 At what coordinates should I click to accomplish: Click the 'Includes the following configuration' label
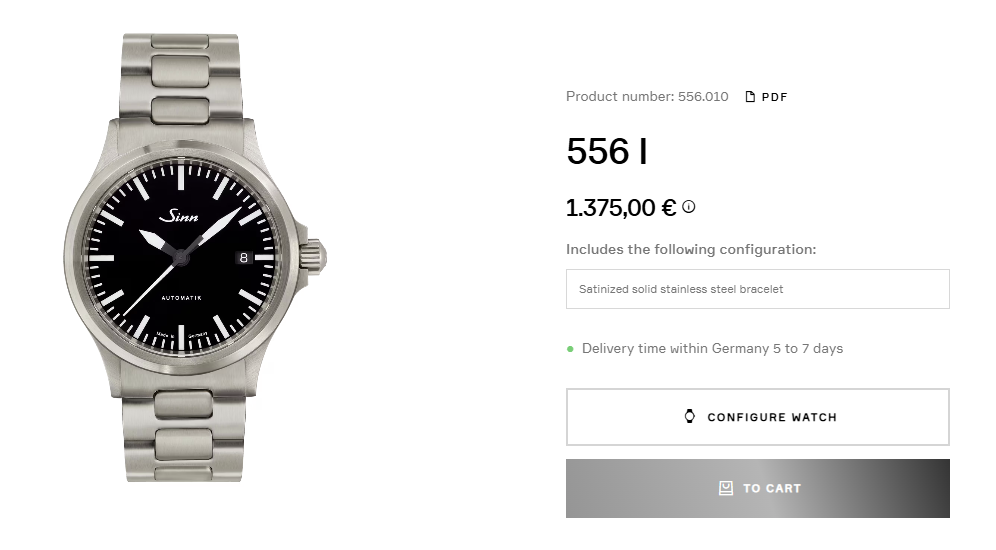(x=691, y=249)
